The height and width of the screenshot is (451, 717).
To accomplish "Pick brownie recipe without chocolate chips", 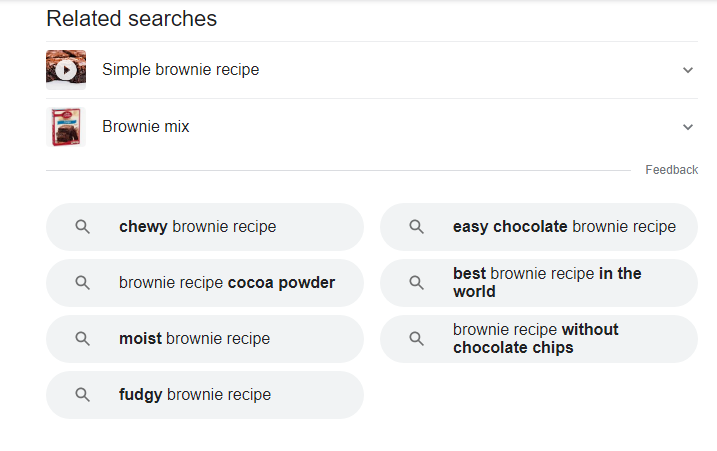I will (535, 339).
